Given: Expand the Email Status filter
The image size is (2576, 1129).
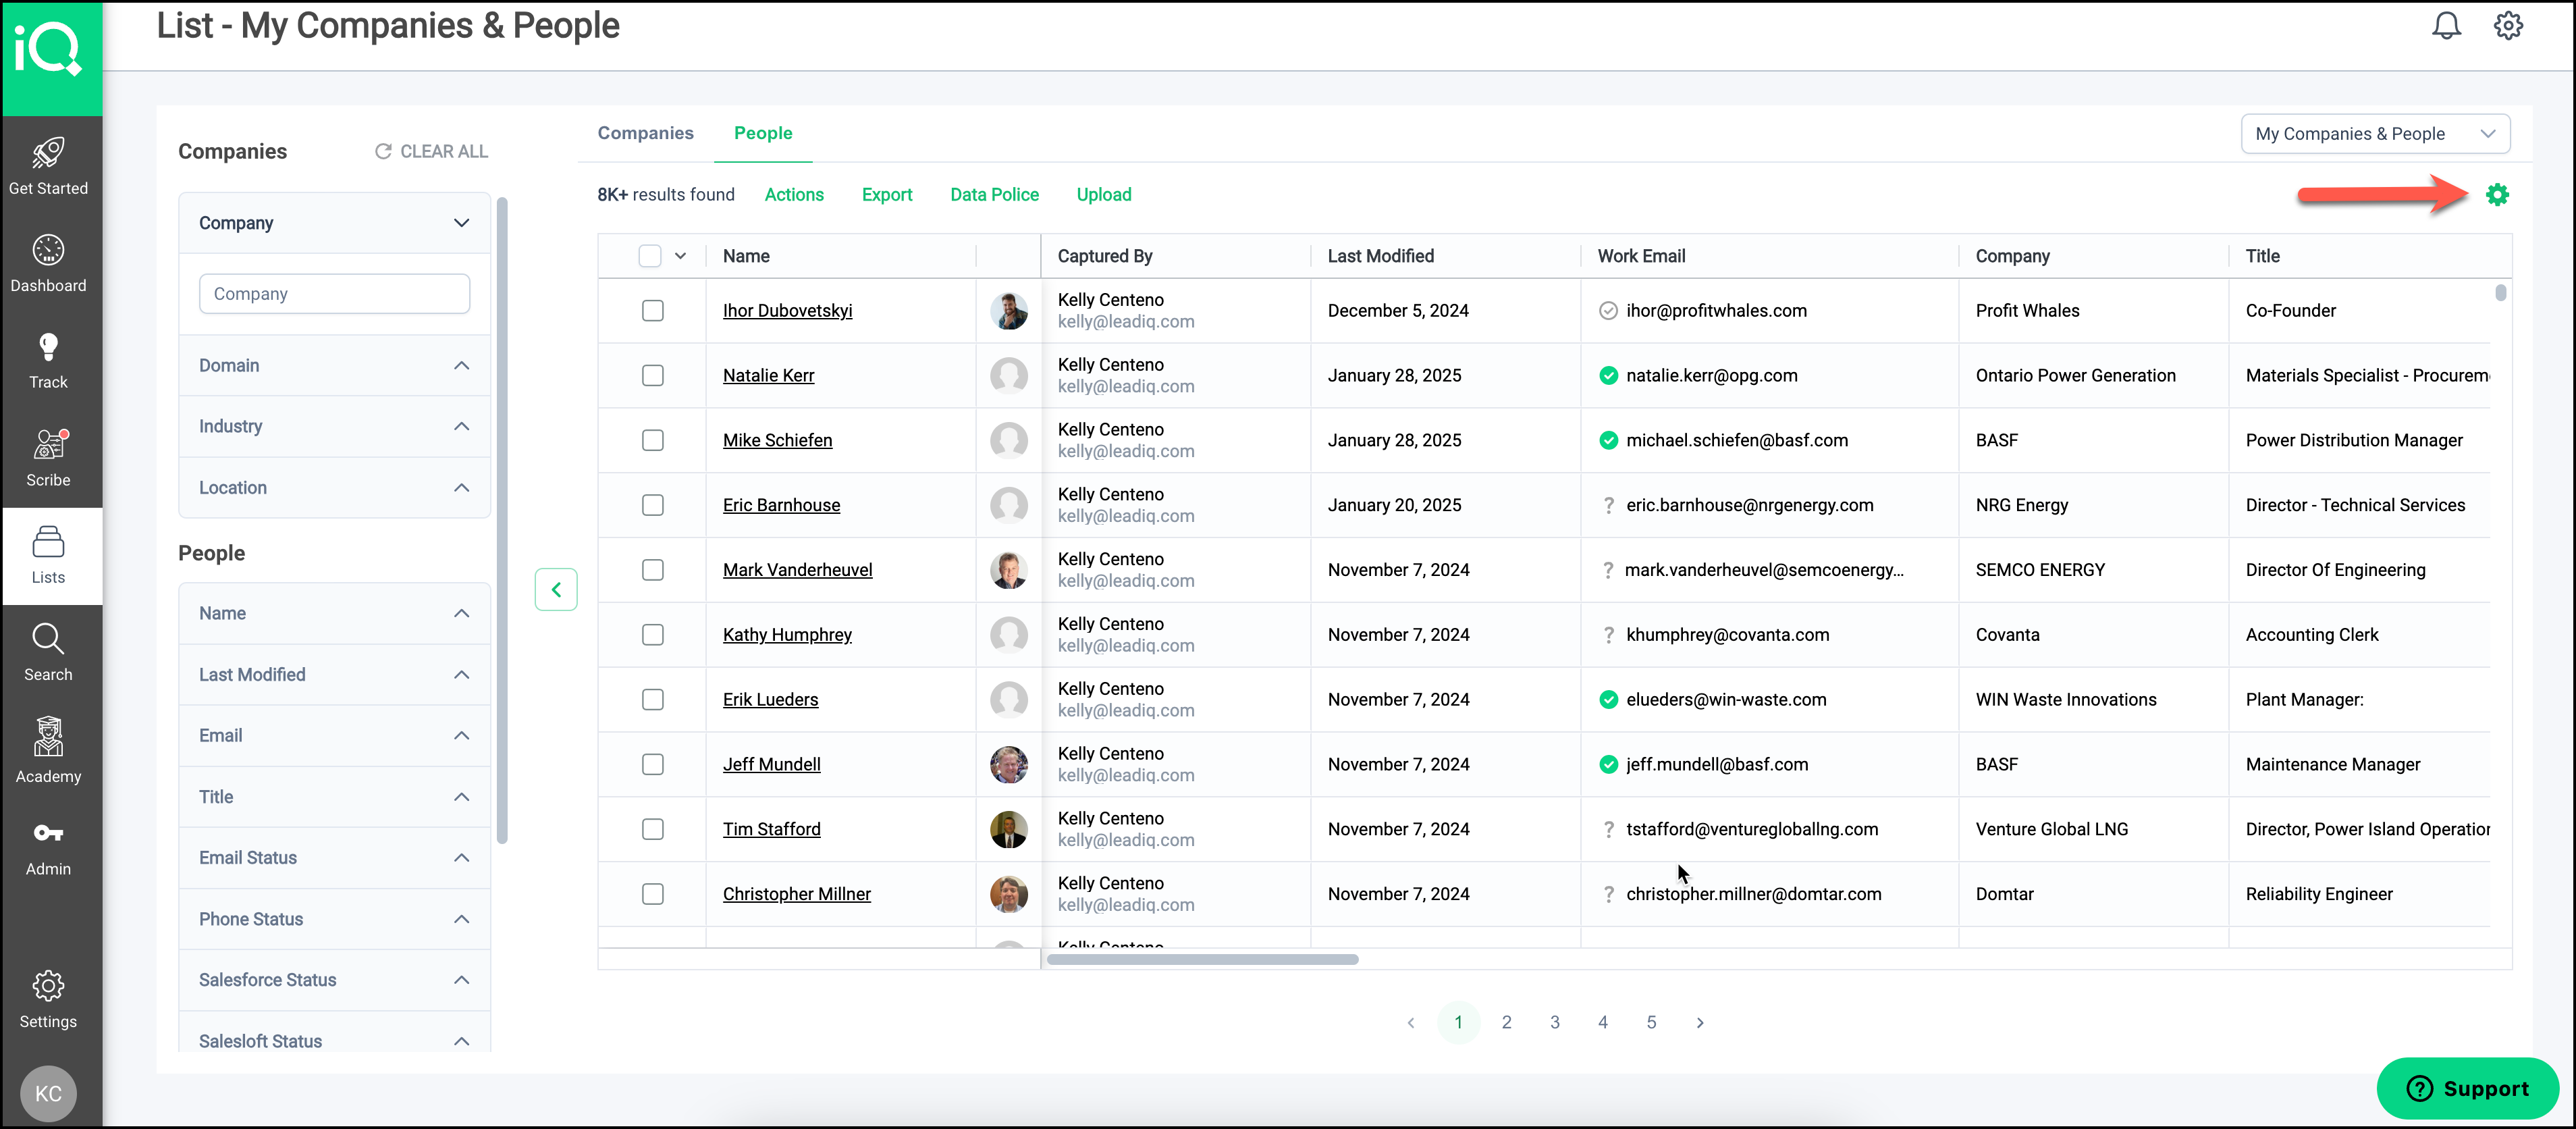Looking at the screenshot, I should 334,858.
